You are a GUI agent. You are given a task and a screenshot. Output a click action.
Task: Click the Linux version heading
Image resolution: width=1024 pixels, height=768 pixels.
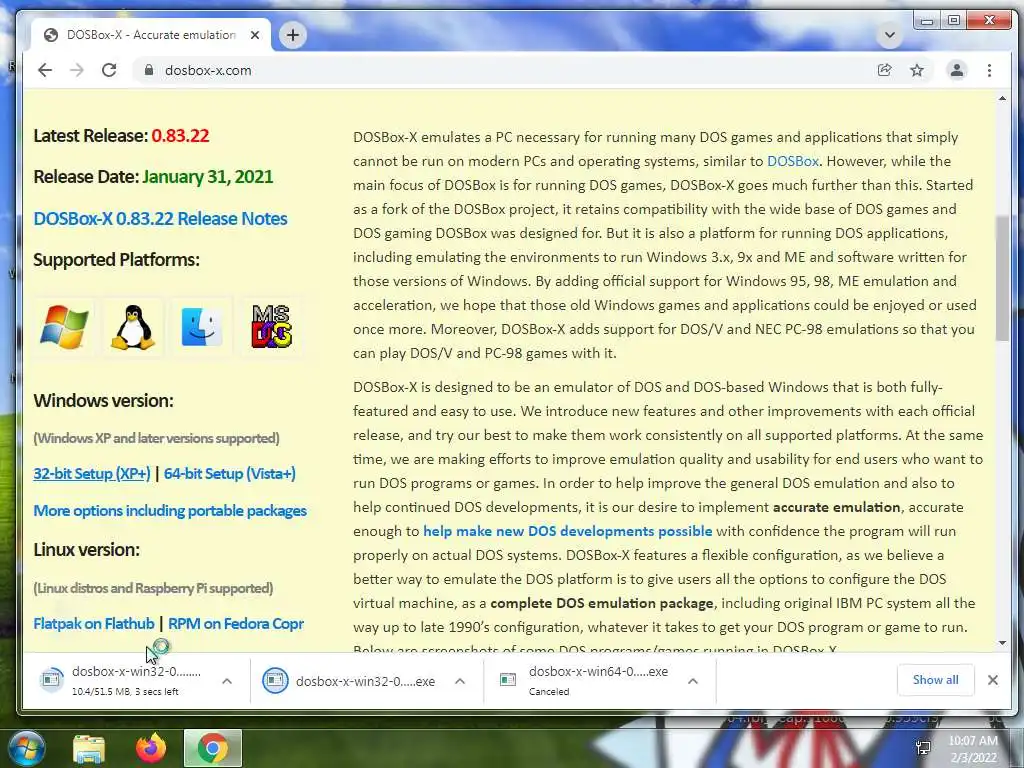coord(86,550)
